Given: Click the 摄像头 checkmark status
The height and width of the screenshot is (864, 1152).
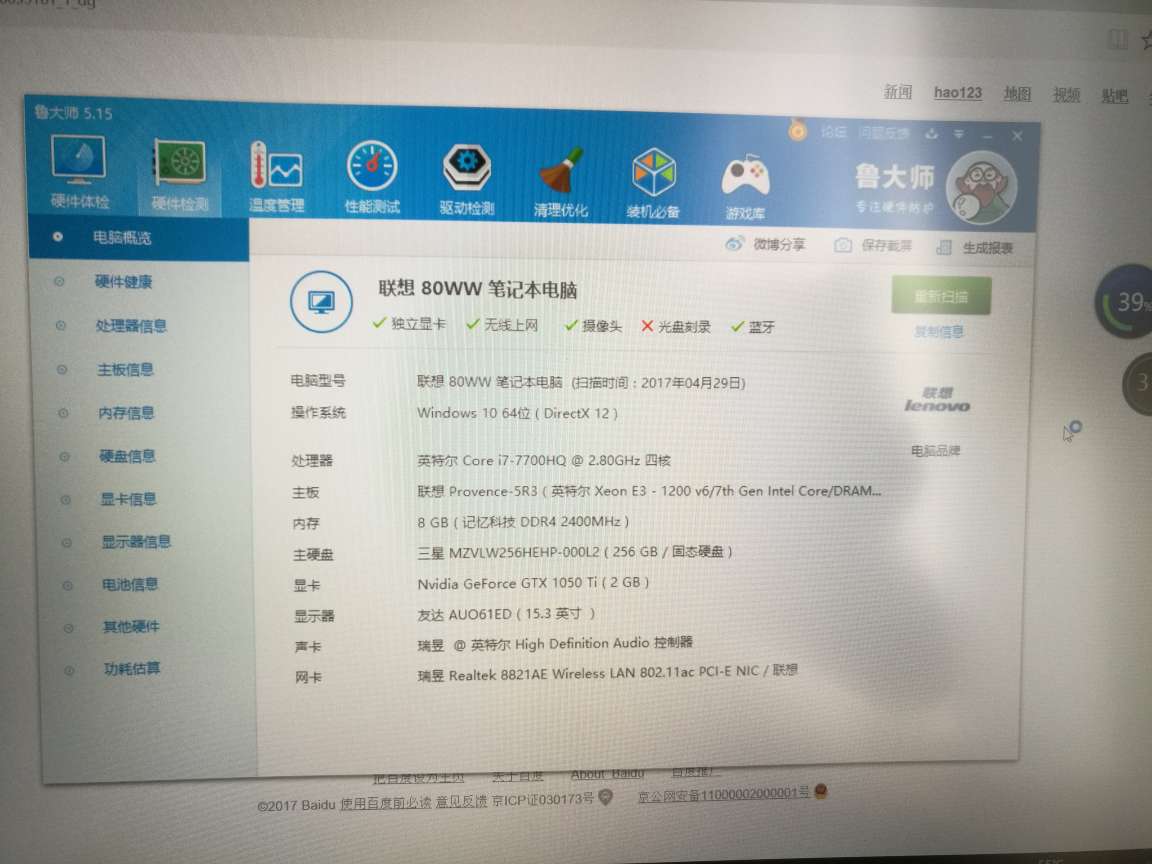Looking at the screenshot, I should 593,325.
